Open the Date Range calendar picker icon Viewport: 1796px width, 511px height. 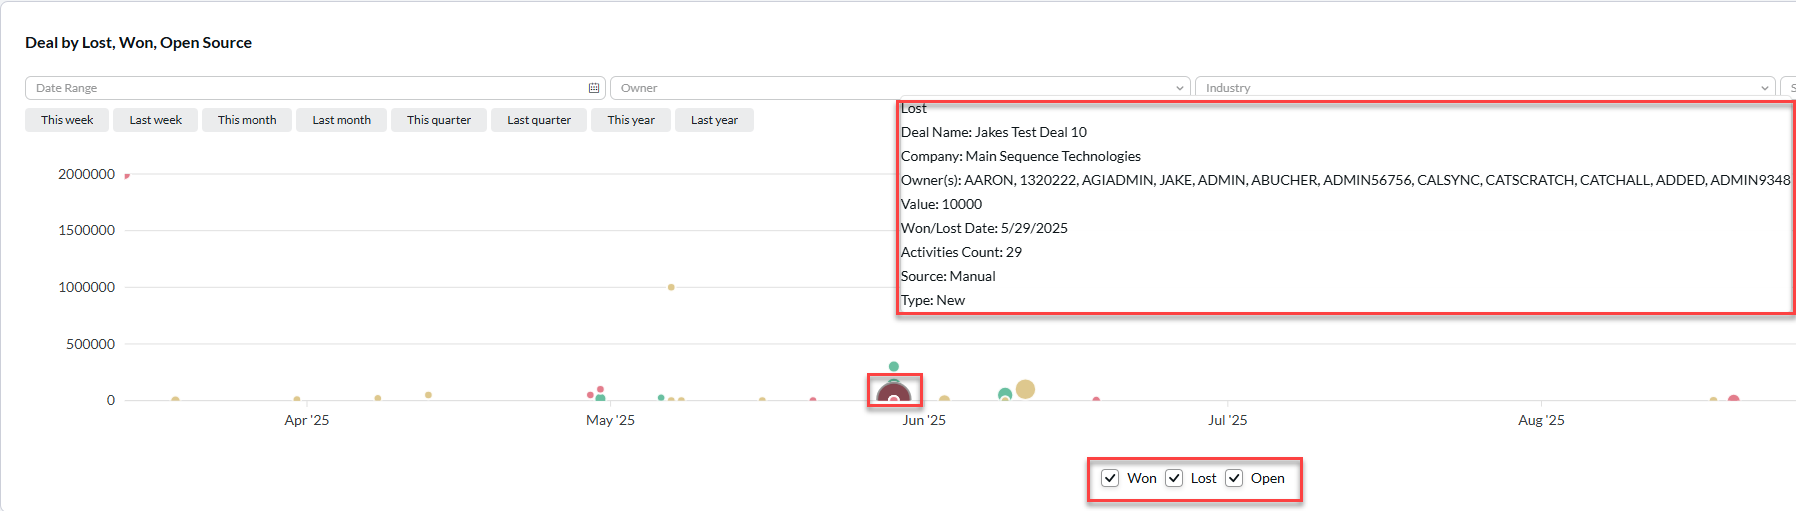[x=594, y=88]
